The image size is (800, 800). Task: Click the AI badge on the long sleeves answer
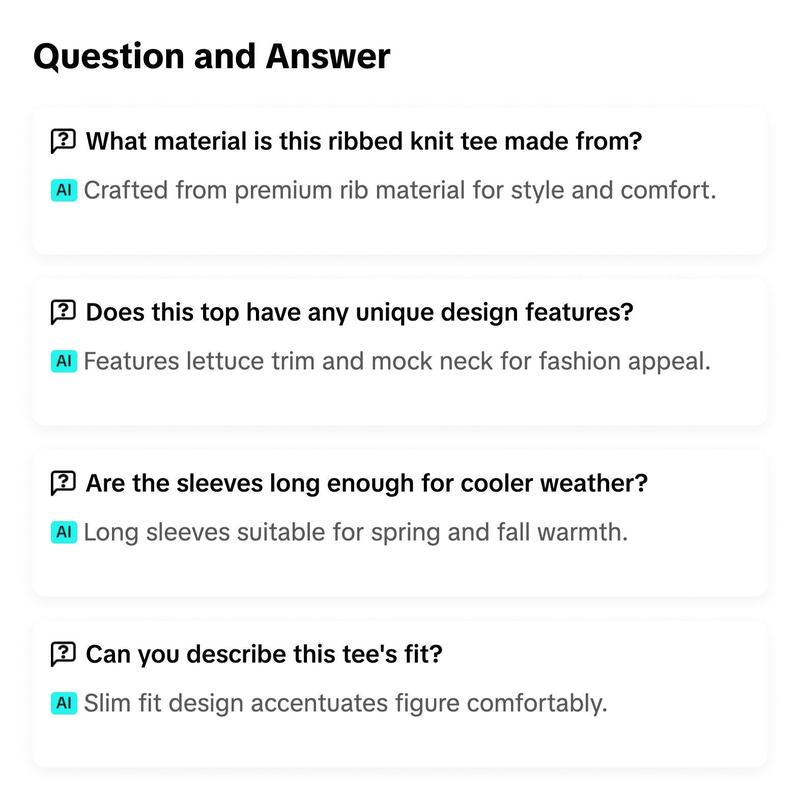coord(64,532)
